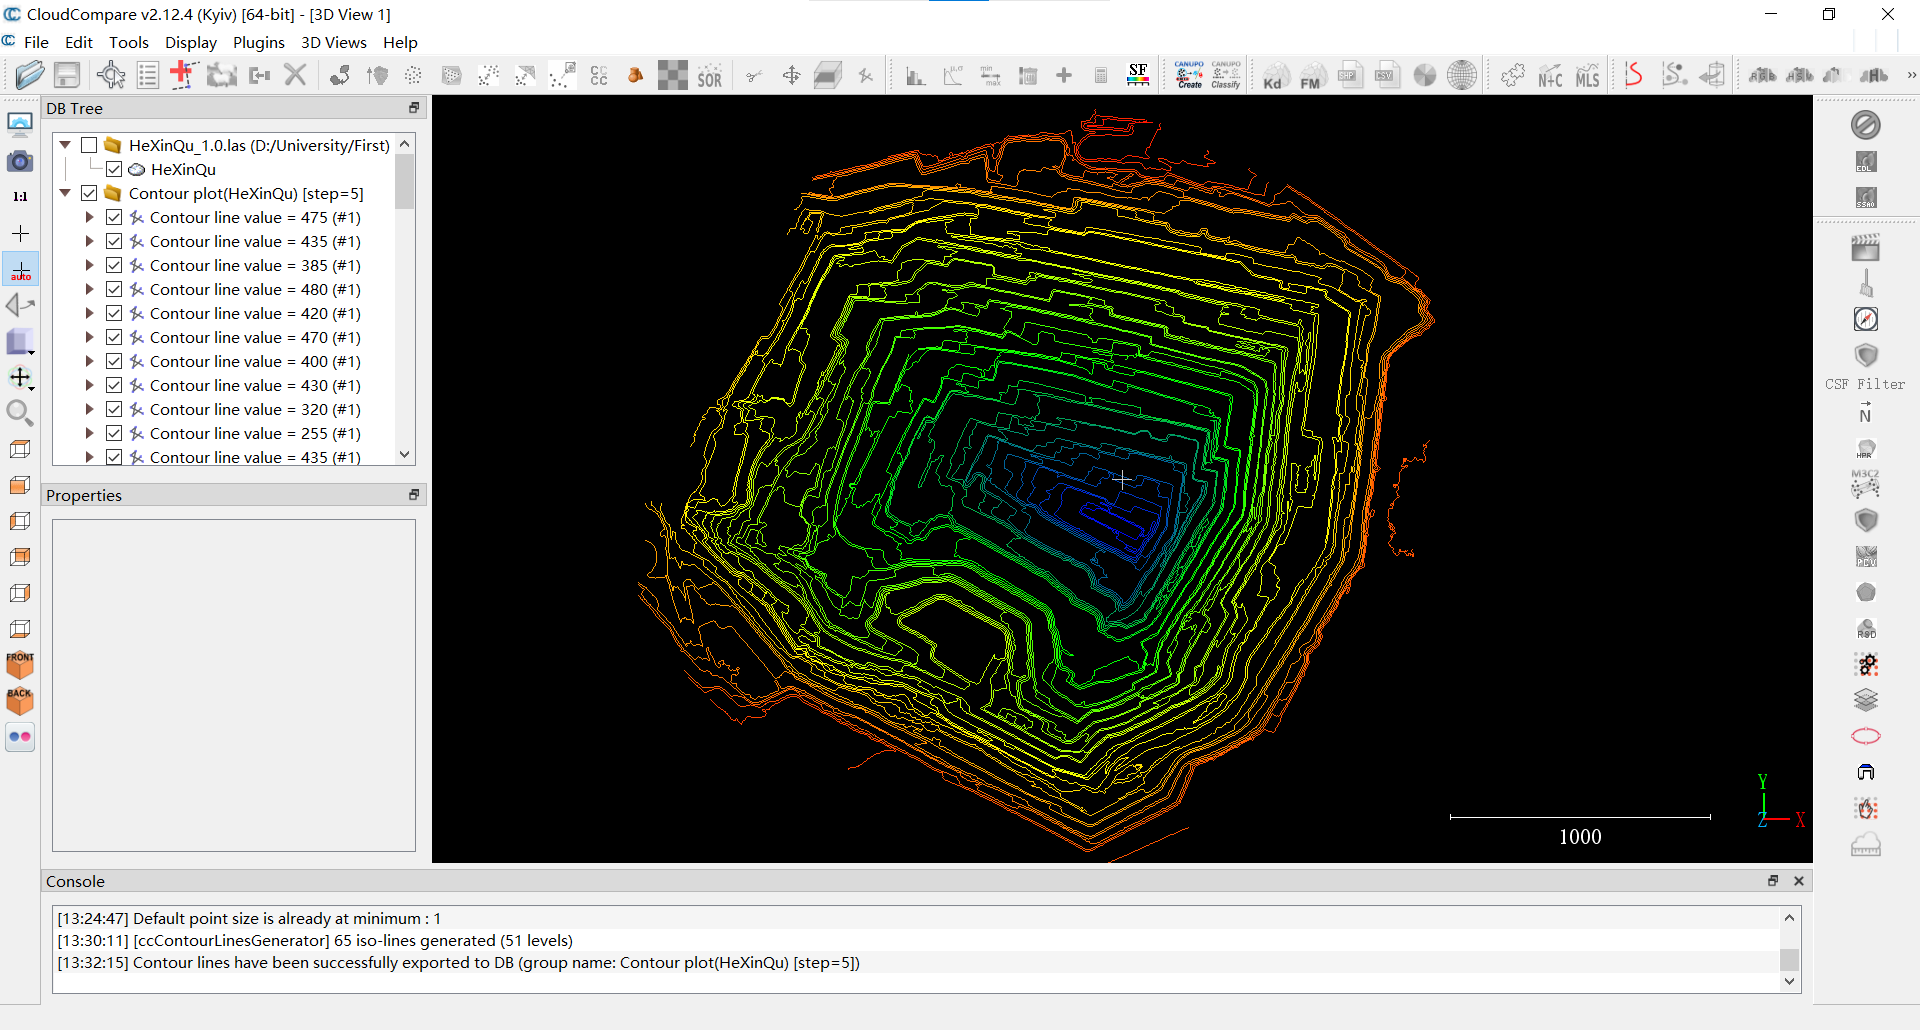
Task: Set the Back view cube
Action: pyautogui.click(x=20, y=701)
